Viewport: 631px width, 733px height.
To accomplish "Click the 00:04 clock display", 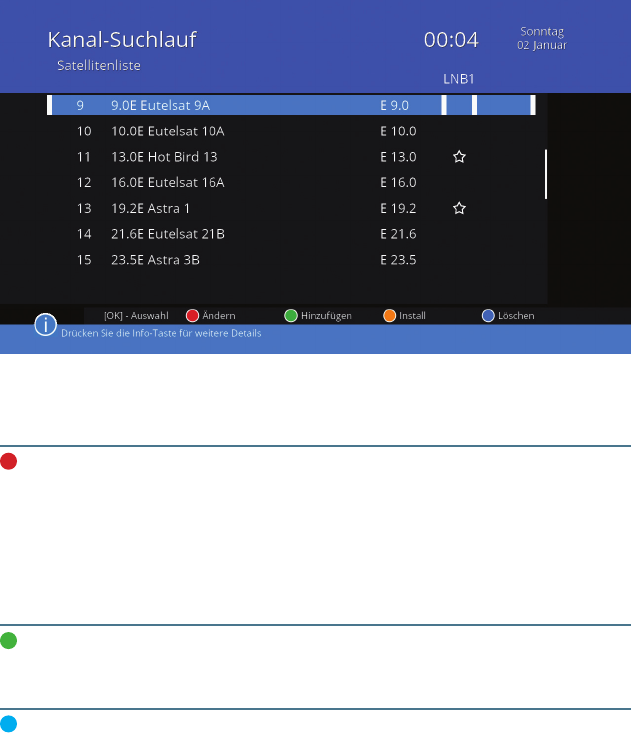I will [x=451, y=40].
